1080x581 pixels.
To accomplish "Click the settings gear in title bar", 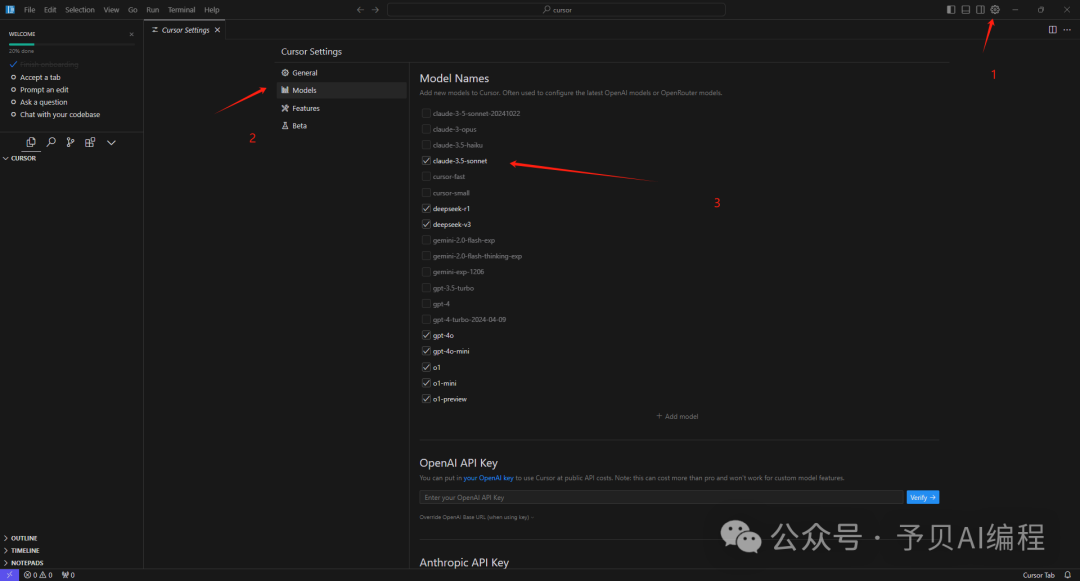I will 995,10.
